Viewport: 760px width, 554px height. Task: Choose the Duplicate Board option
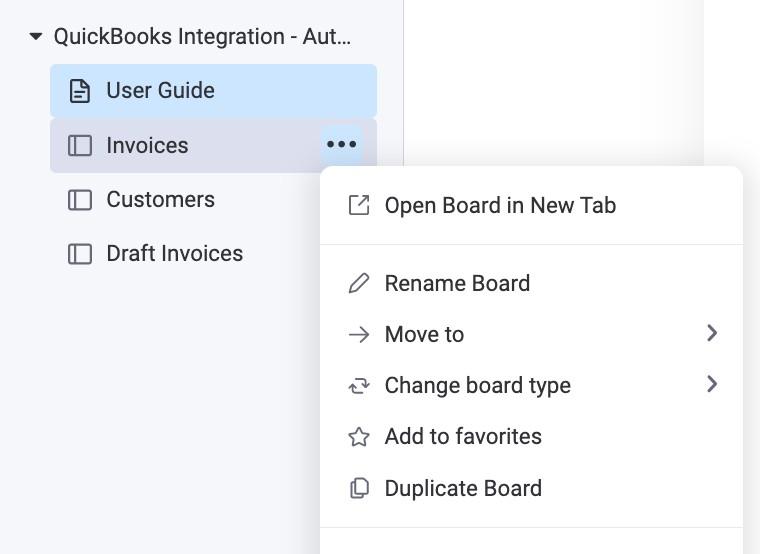tap(463, 489)
